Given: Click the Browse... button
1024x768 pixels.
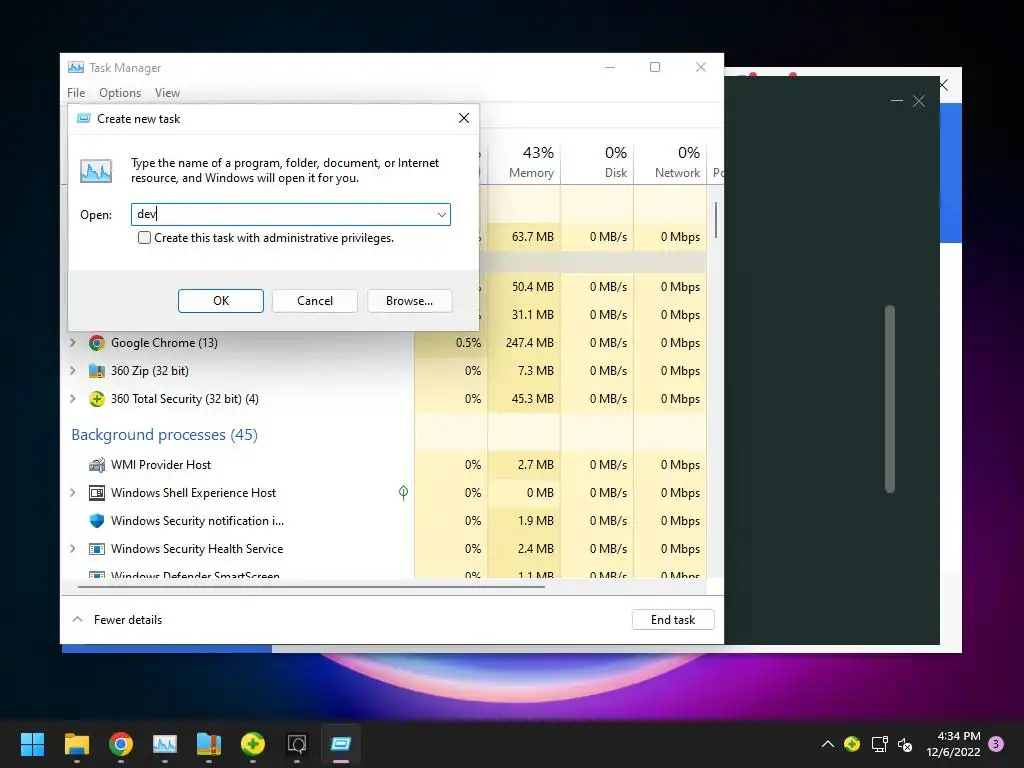Looking at the screenshot, I should [409, 301].
